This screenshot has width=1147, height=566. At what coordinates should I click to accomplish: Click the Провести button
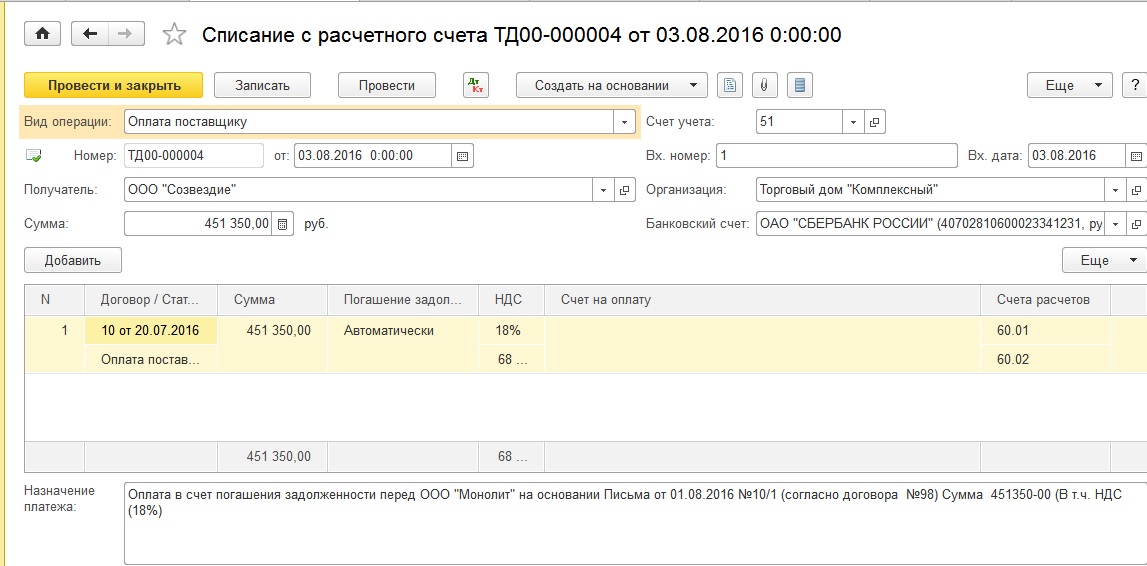(x=387, y=85)
